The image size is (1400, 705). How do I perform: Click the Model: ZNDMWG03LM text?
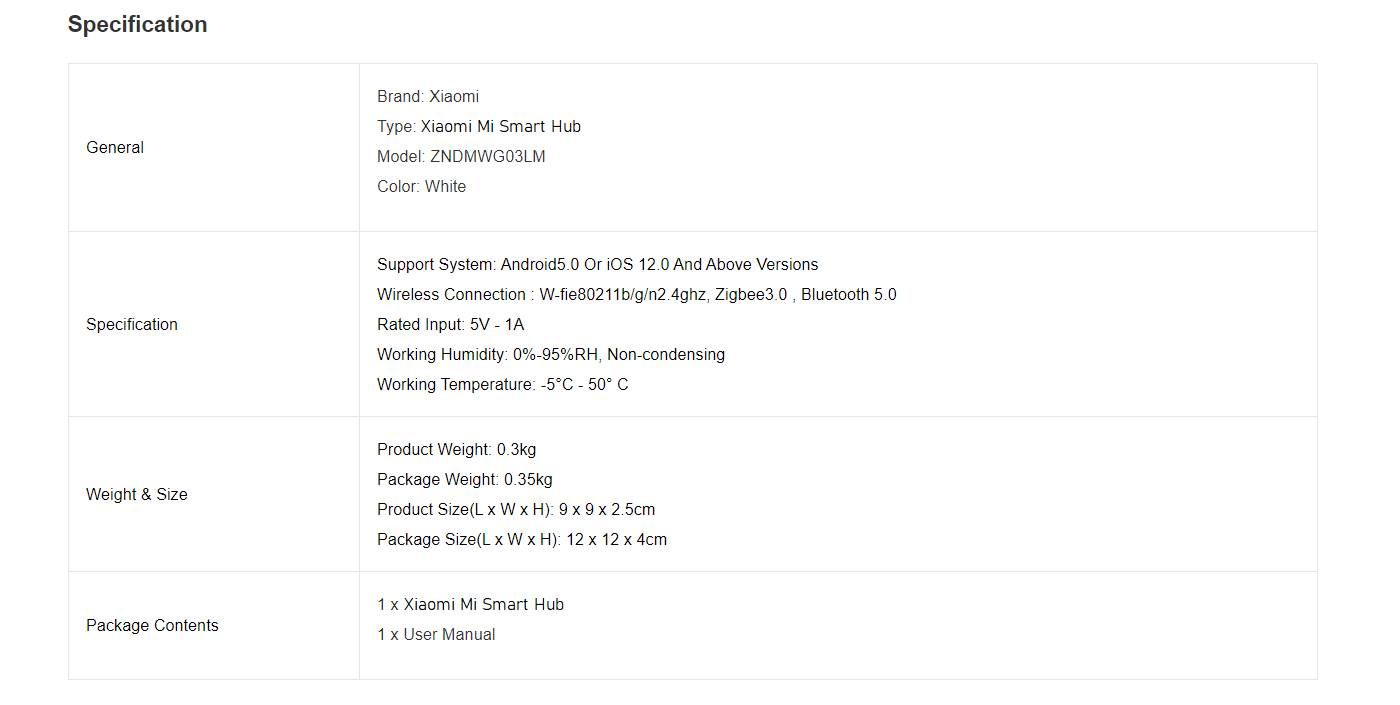click(461, 156)
